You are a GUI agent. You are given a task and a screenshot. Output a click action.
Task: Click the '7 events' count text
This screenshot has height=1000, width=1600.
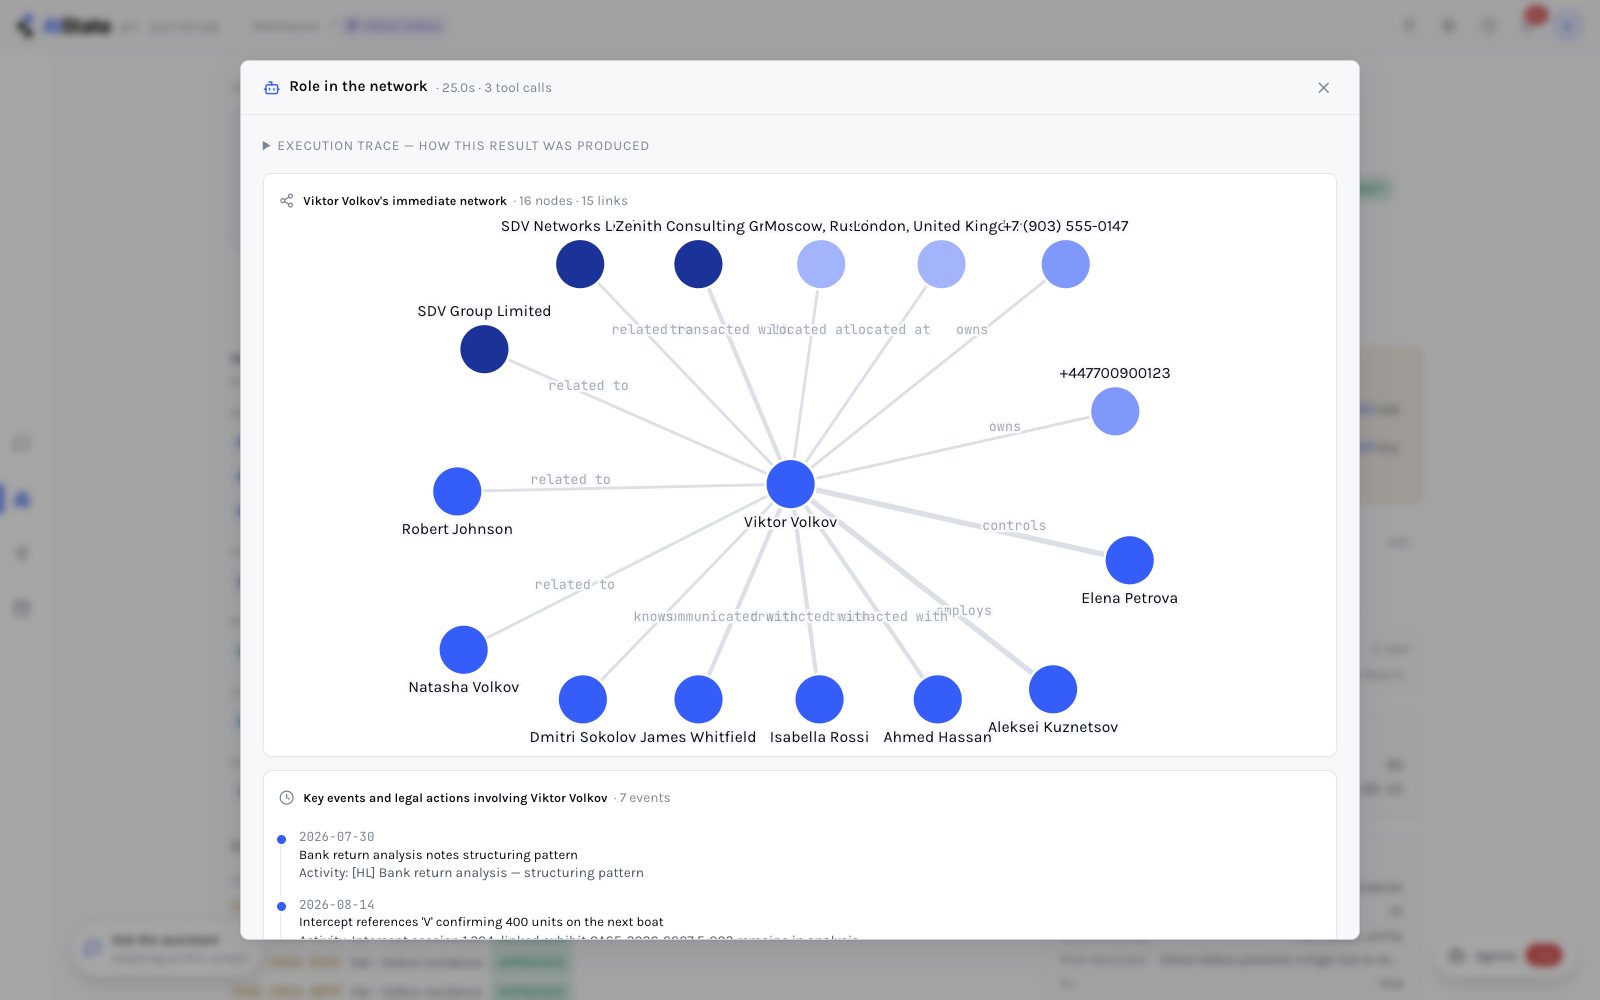click(x=645, y=798)
